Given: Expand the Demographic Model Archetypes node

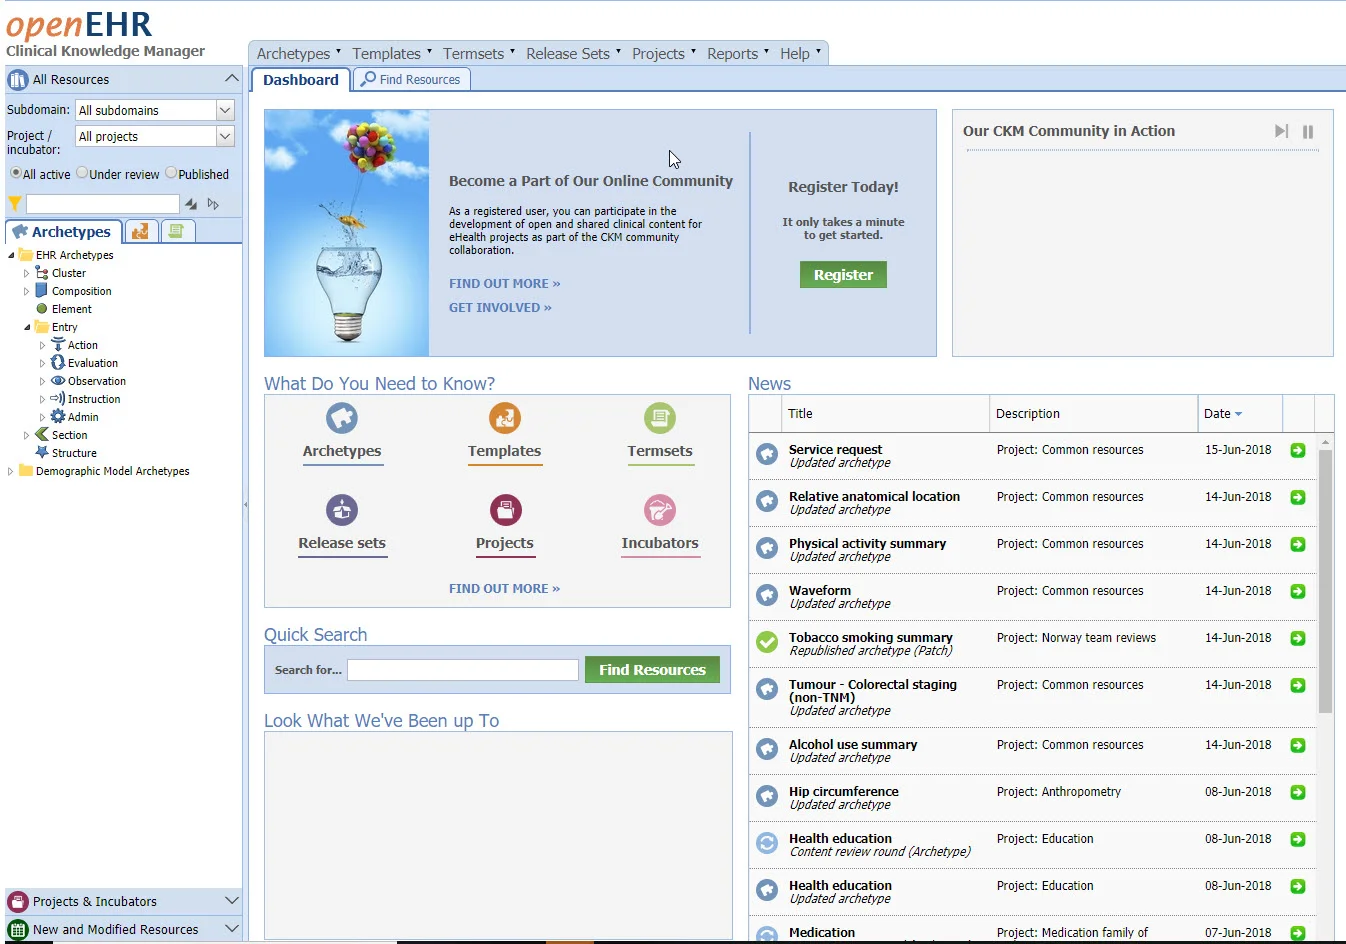Looking at the screenshot, I should click(11, 471).
